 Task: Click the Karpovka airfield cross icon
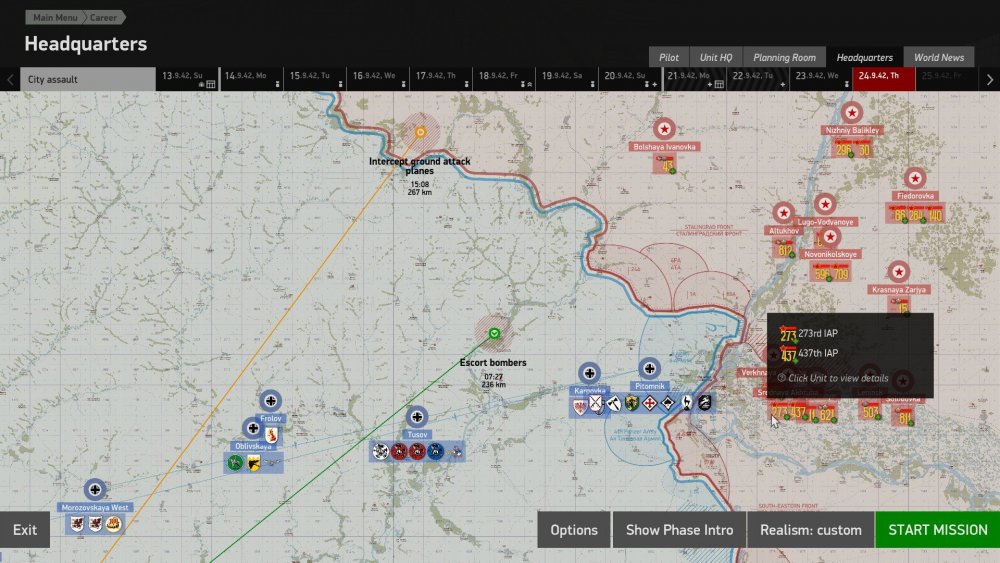coord(589,373)
